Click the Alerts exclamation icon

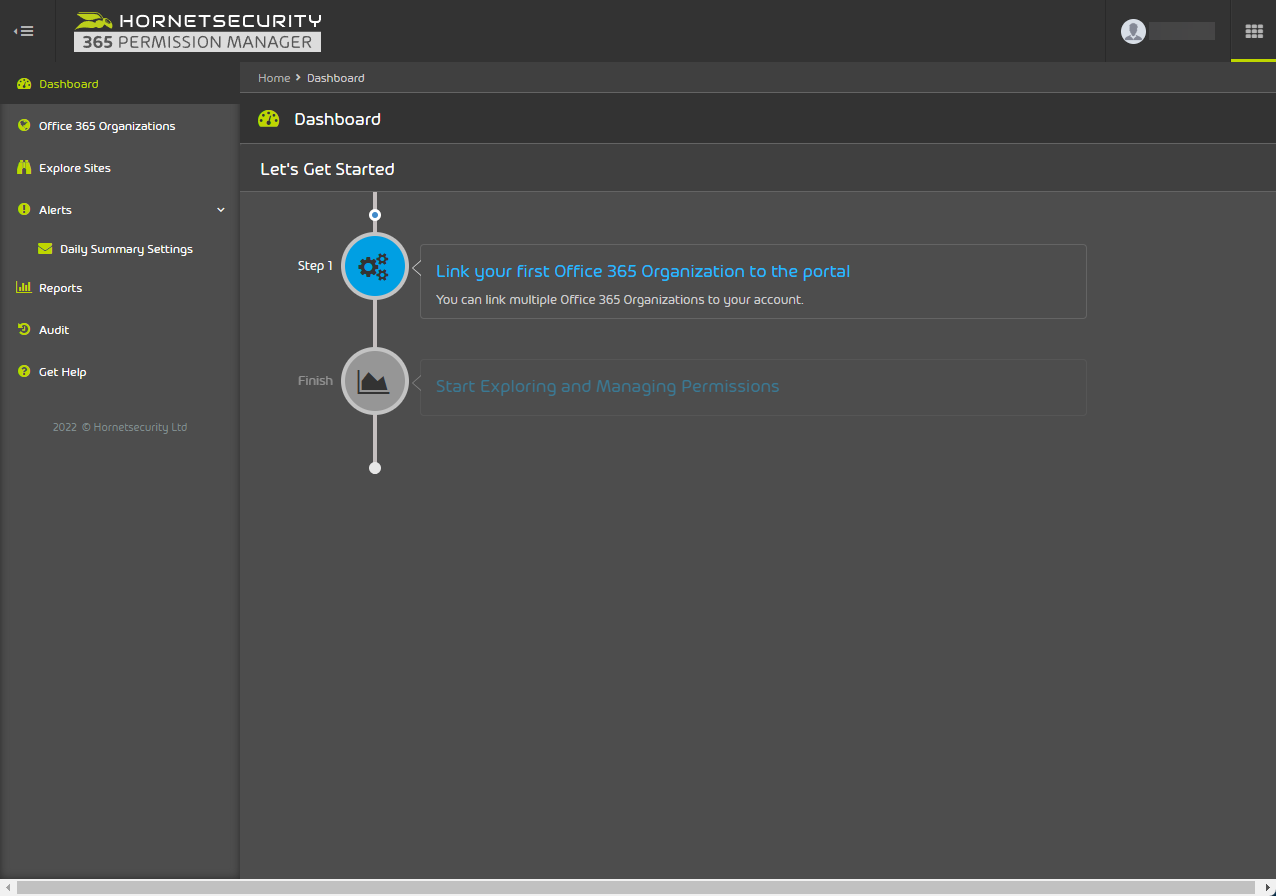point(24,210)
